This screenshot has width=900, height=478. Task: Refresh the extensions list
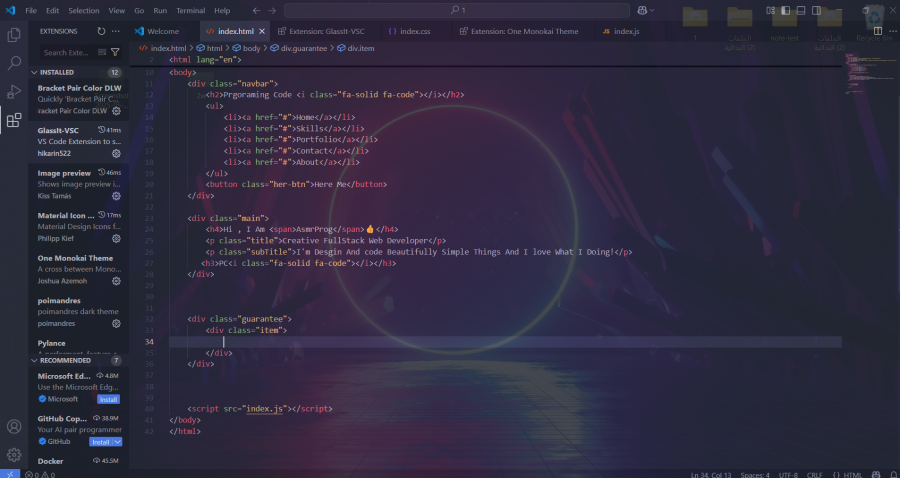click(102, 31)
